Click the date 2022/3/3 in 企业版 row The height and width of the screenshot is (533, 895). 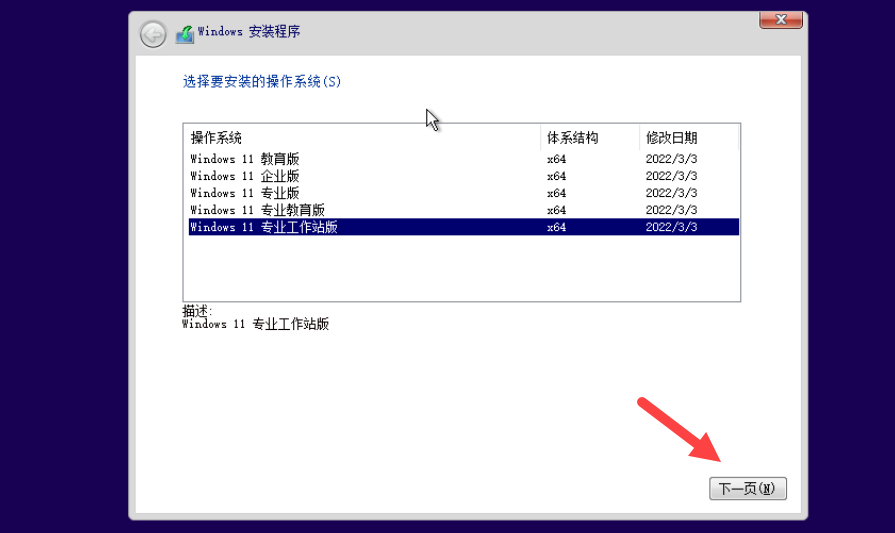click(671, 176)
